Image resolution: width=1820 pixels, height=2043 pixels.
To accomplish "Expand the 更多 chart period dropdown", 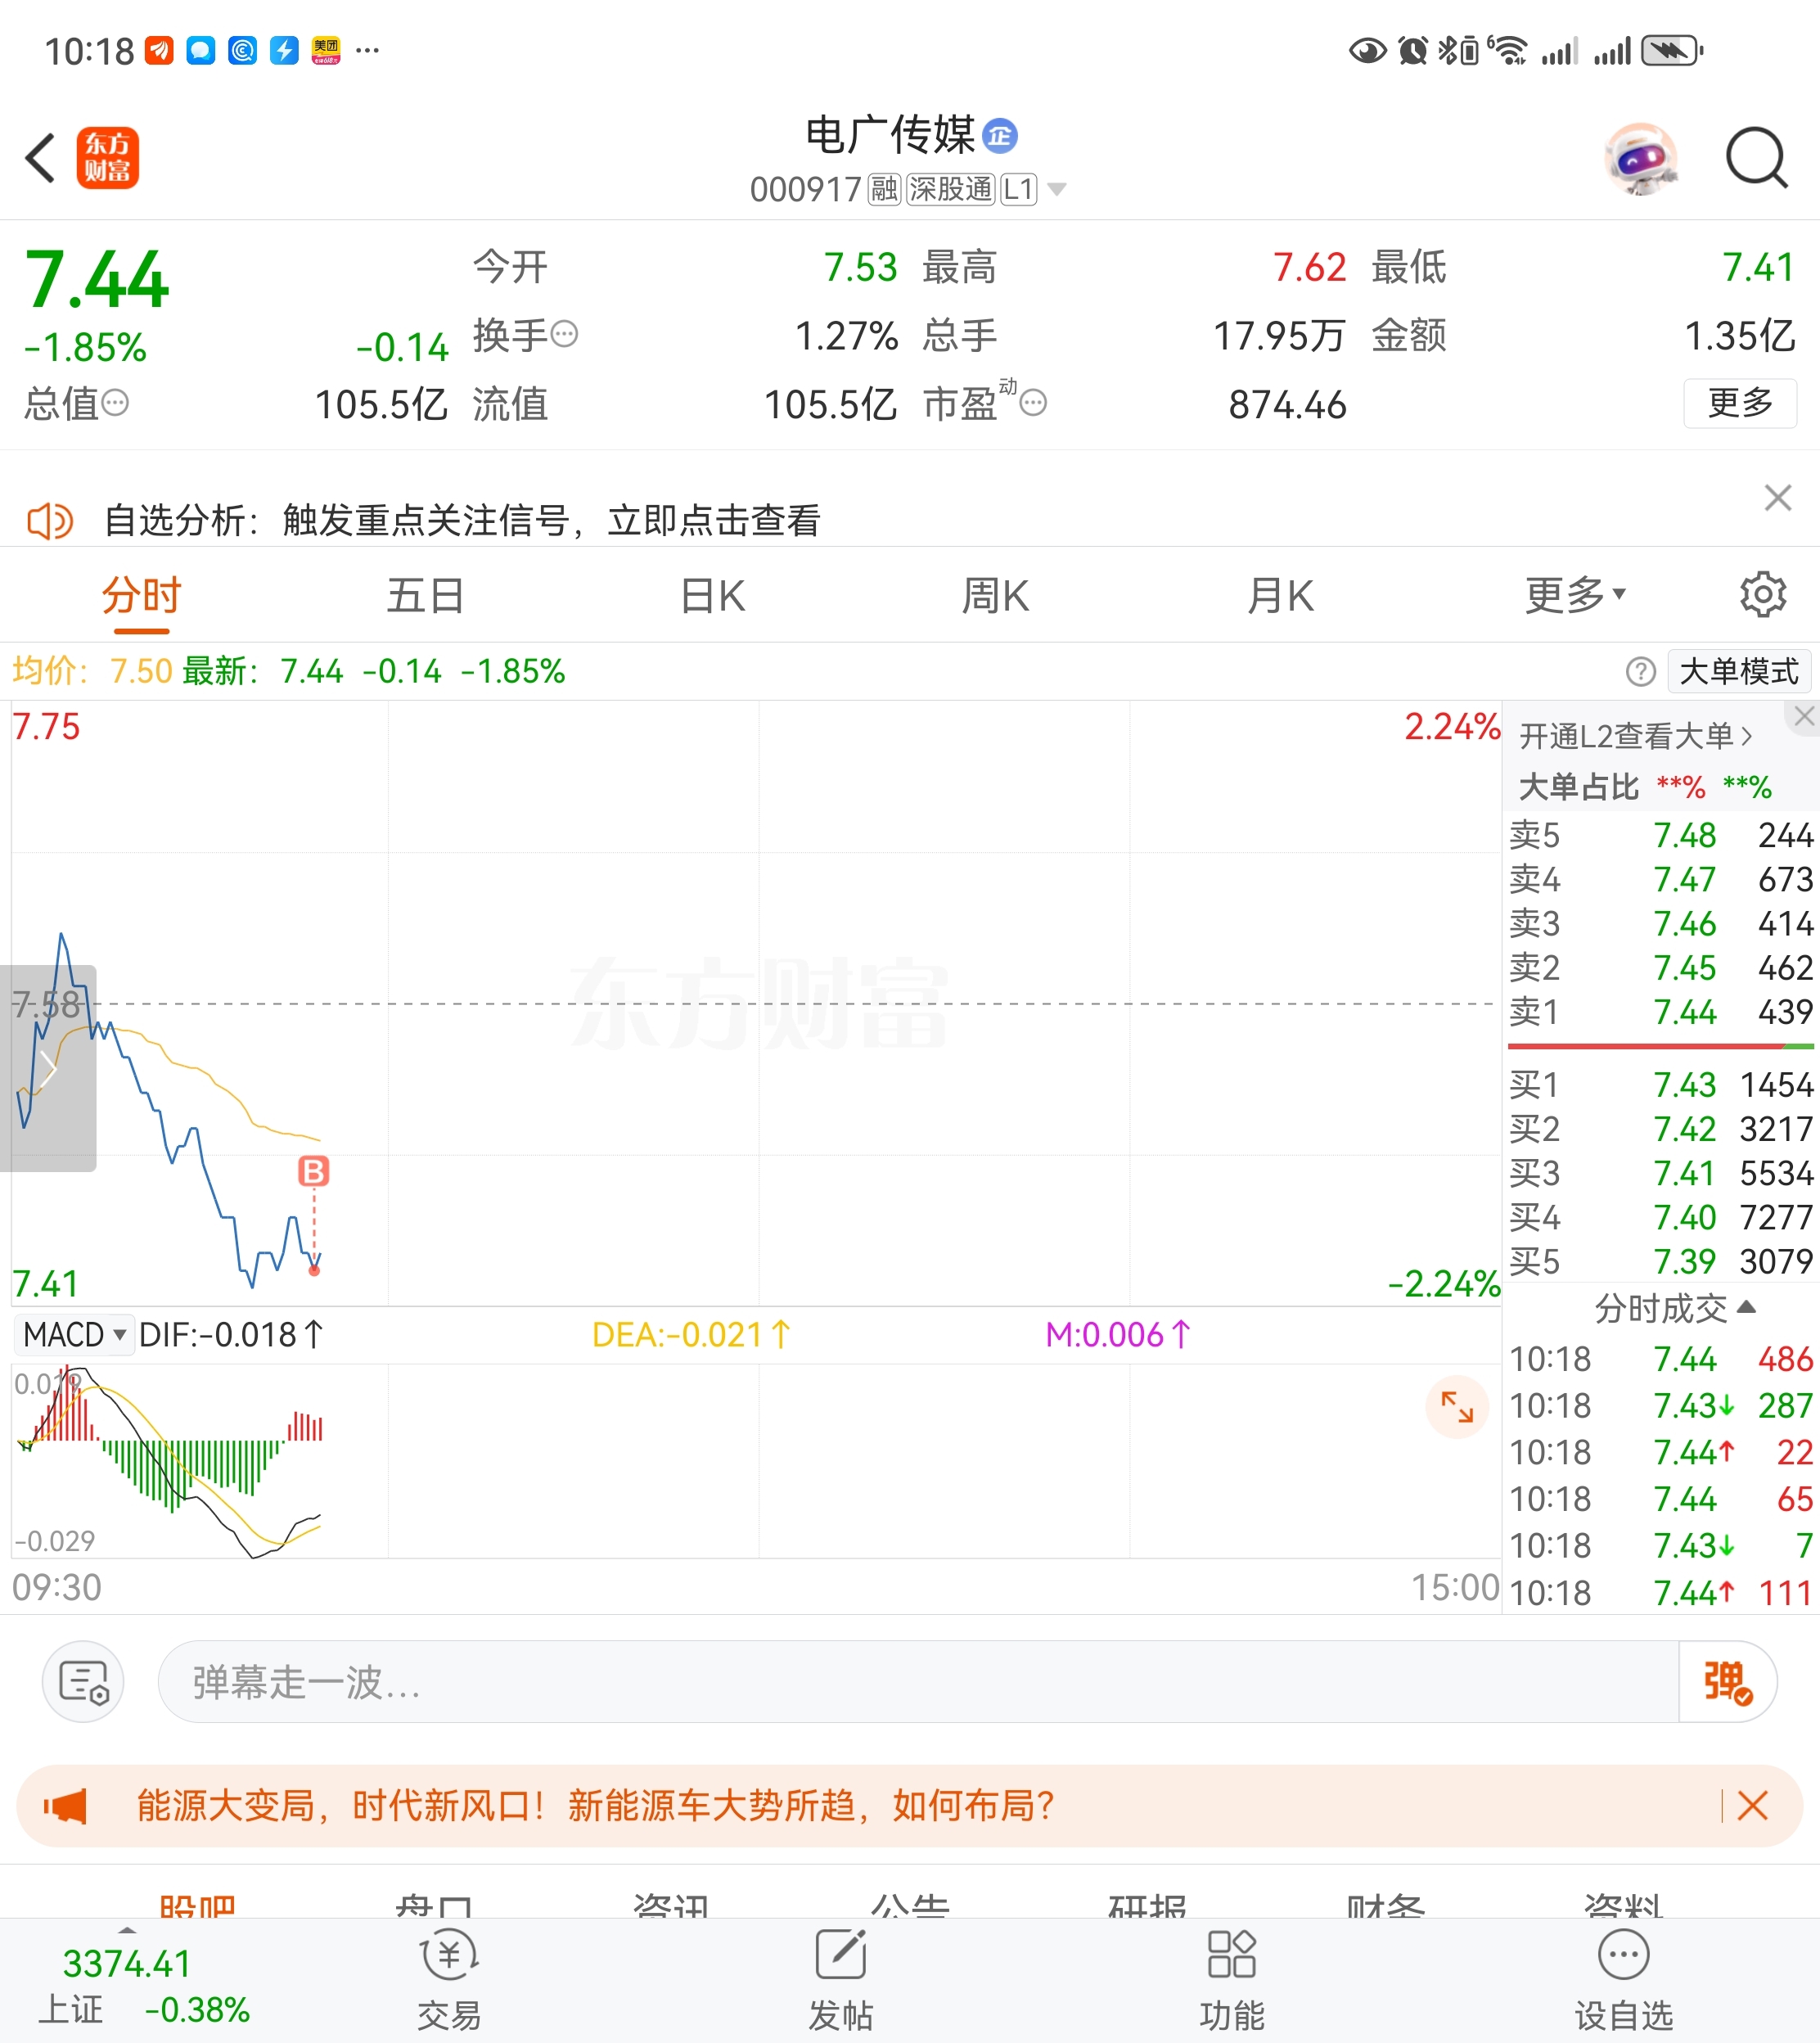I will pos(1575,596).
